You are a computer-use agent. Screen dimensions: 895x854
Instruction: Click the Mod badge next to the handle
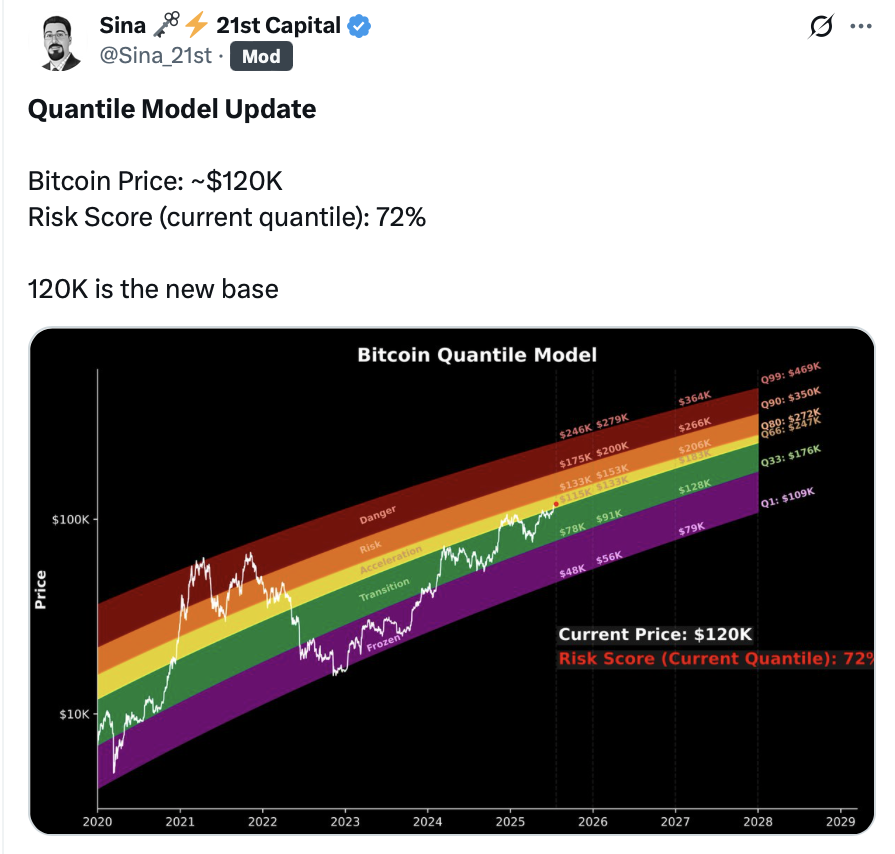[x=261, y=57]
